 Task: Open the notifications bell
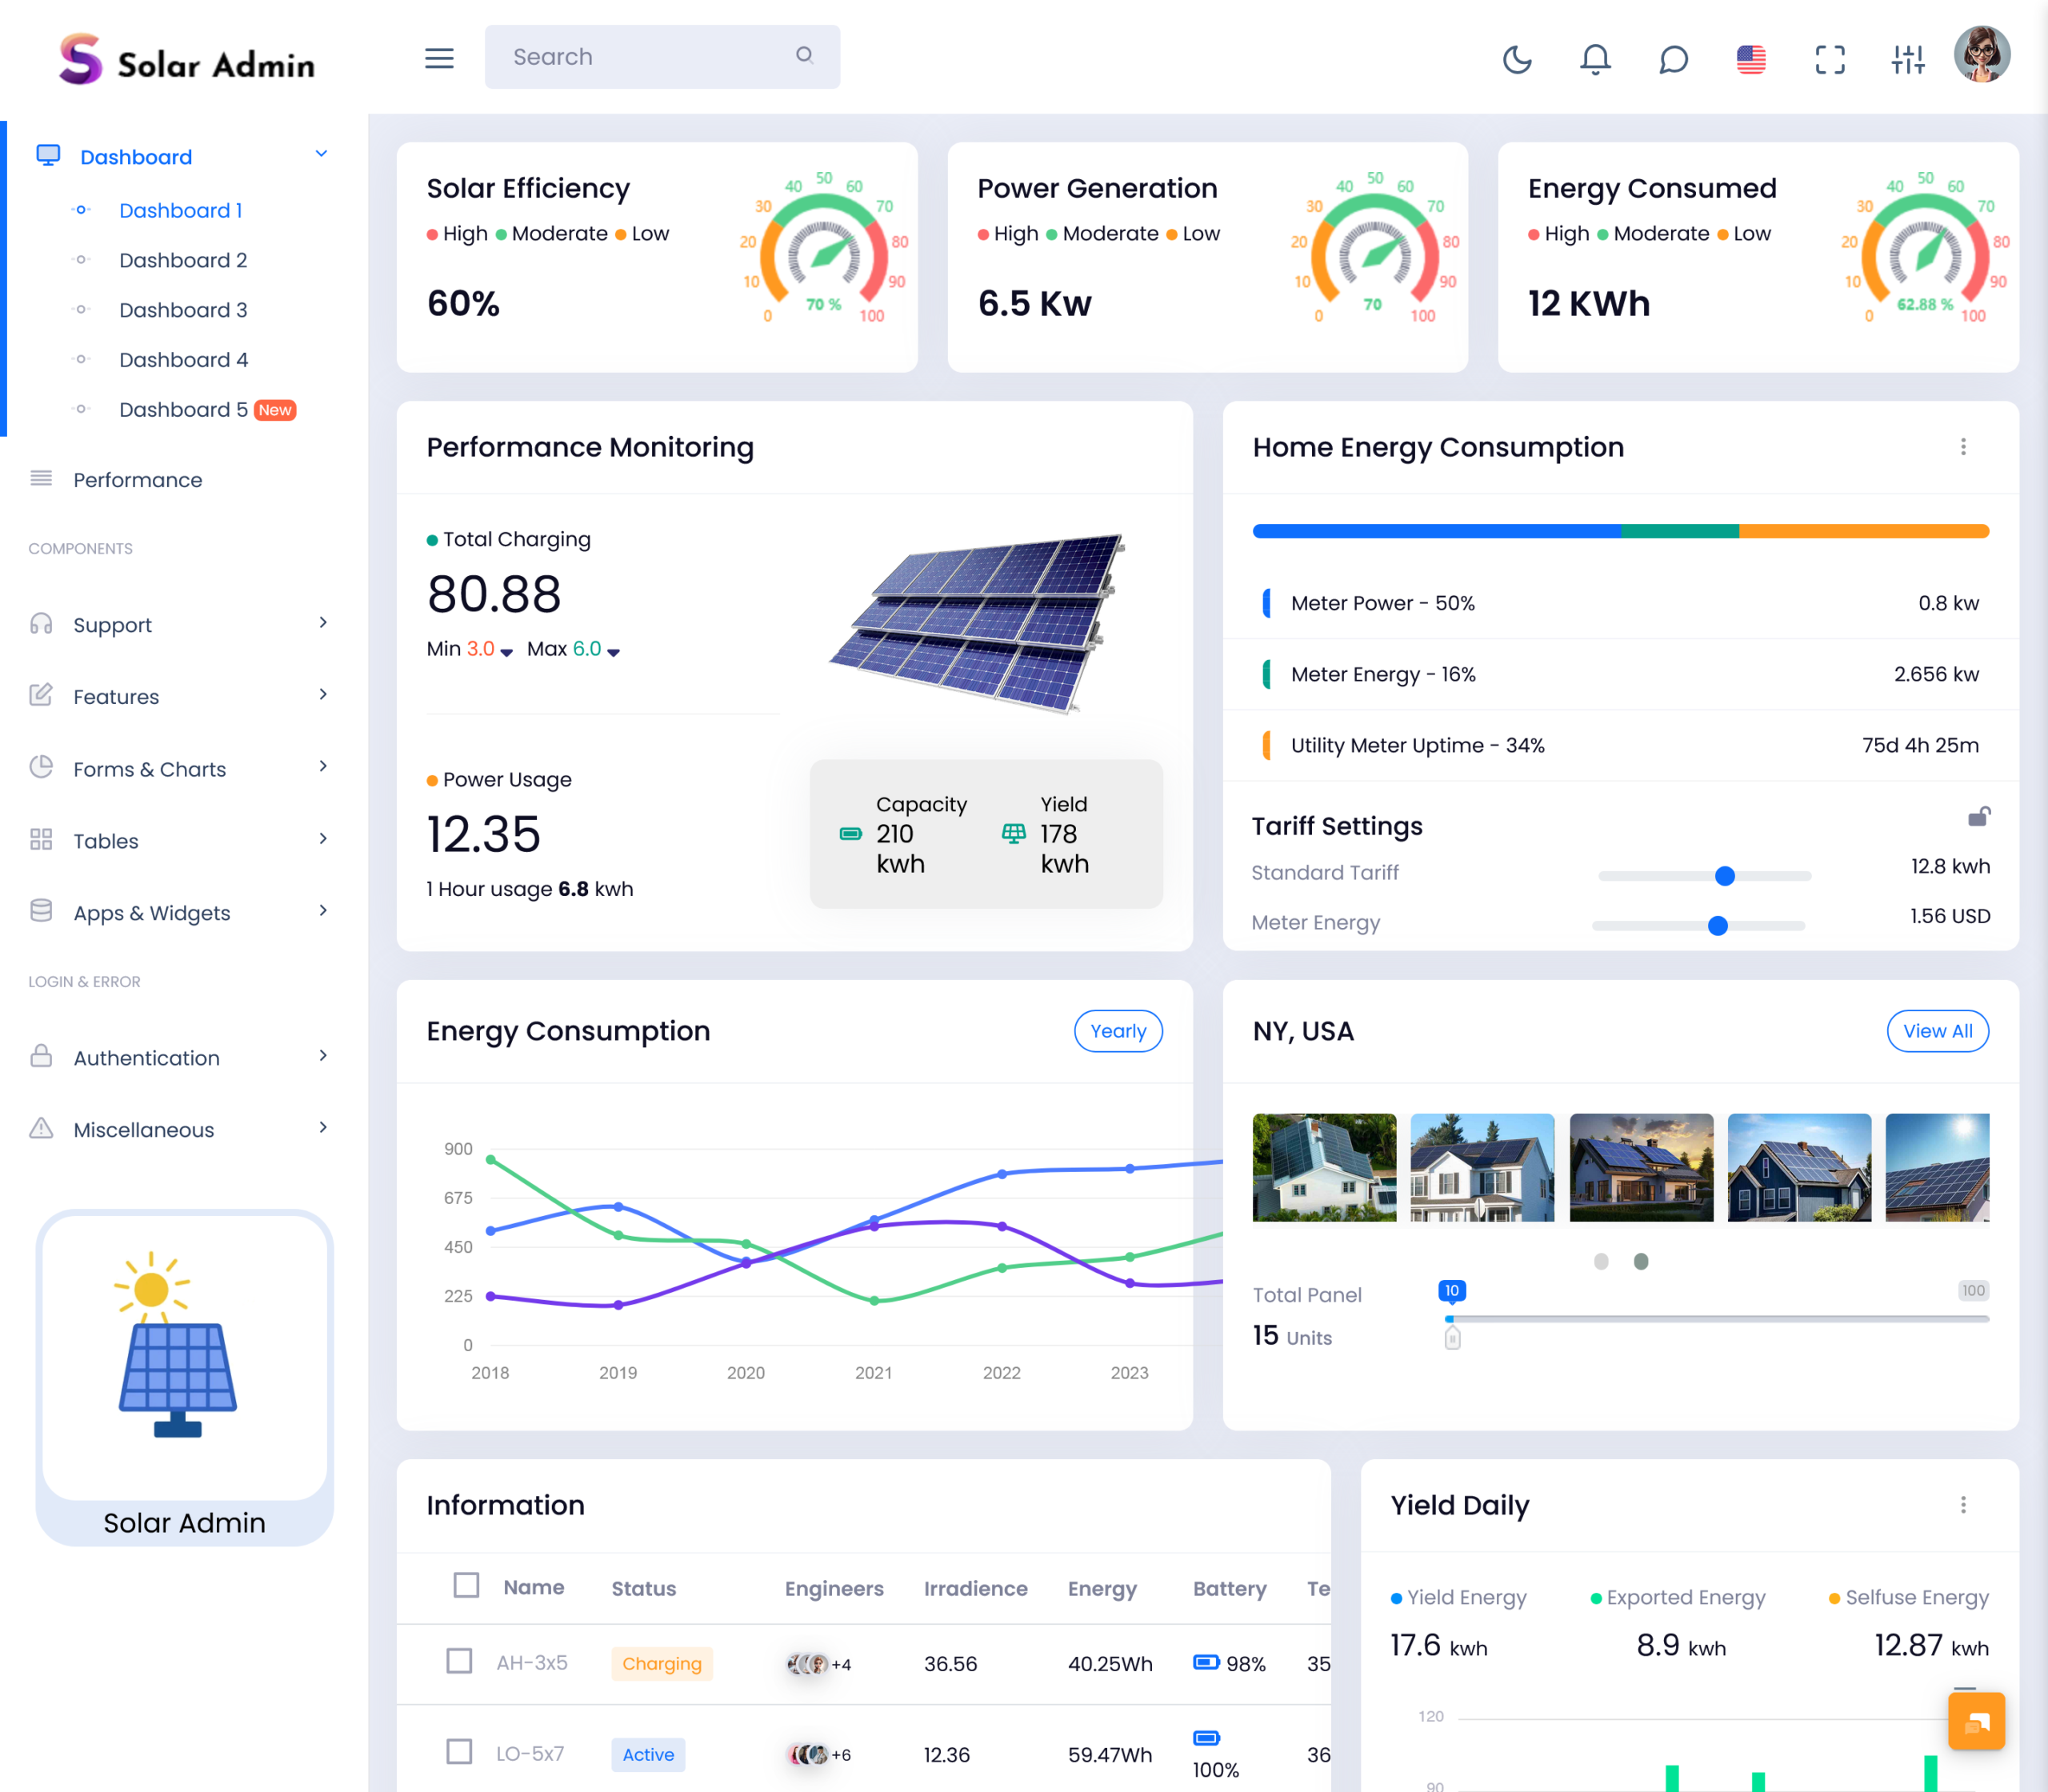click(1595, 59)
